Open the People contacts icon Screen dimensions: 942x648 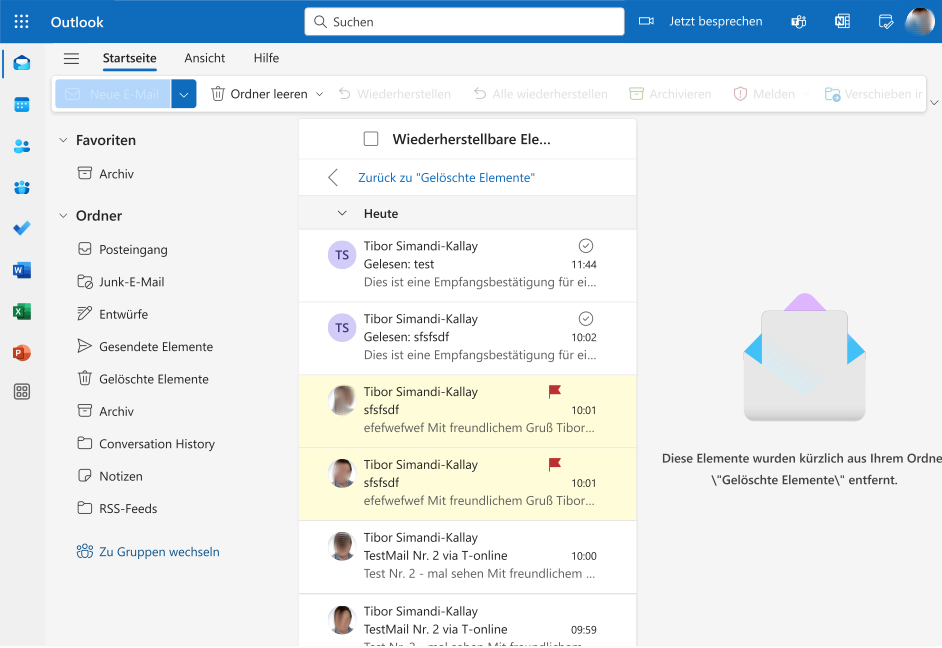coord(21,146)
